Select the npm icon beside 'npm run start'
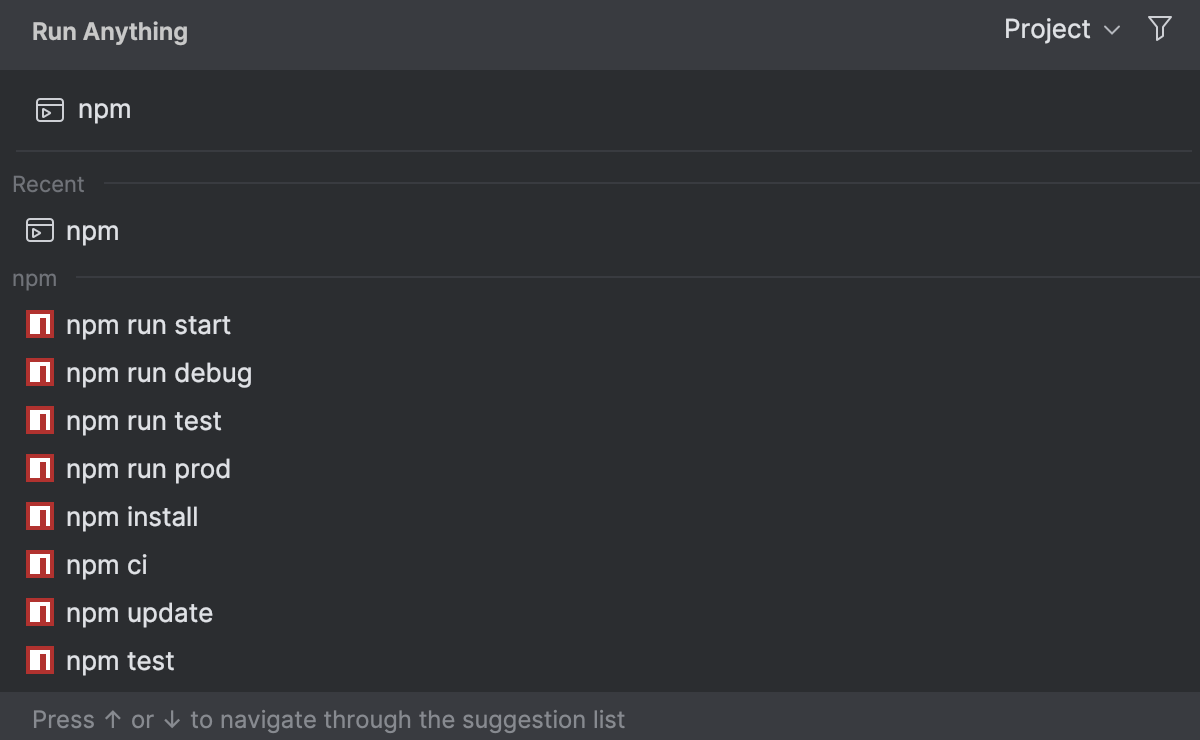The image size is (1200, 740). [x=39, y=324]
